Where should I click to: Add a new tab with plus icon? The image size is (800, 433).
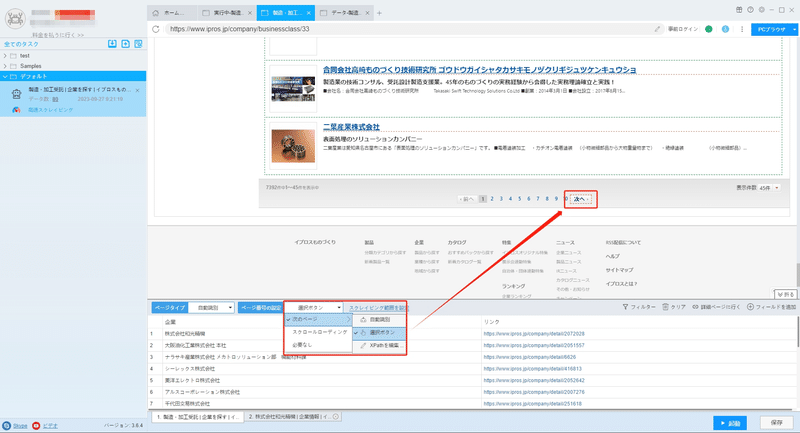click(x=379, y=13)
